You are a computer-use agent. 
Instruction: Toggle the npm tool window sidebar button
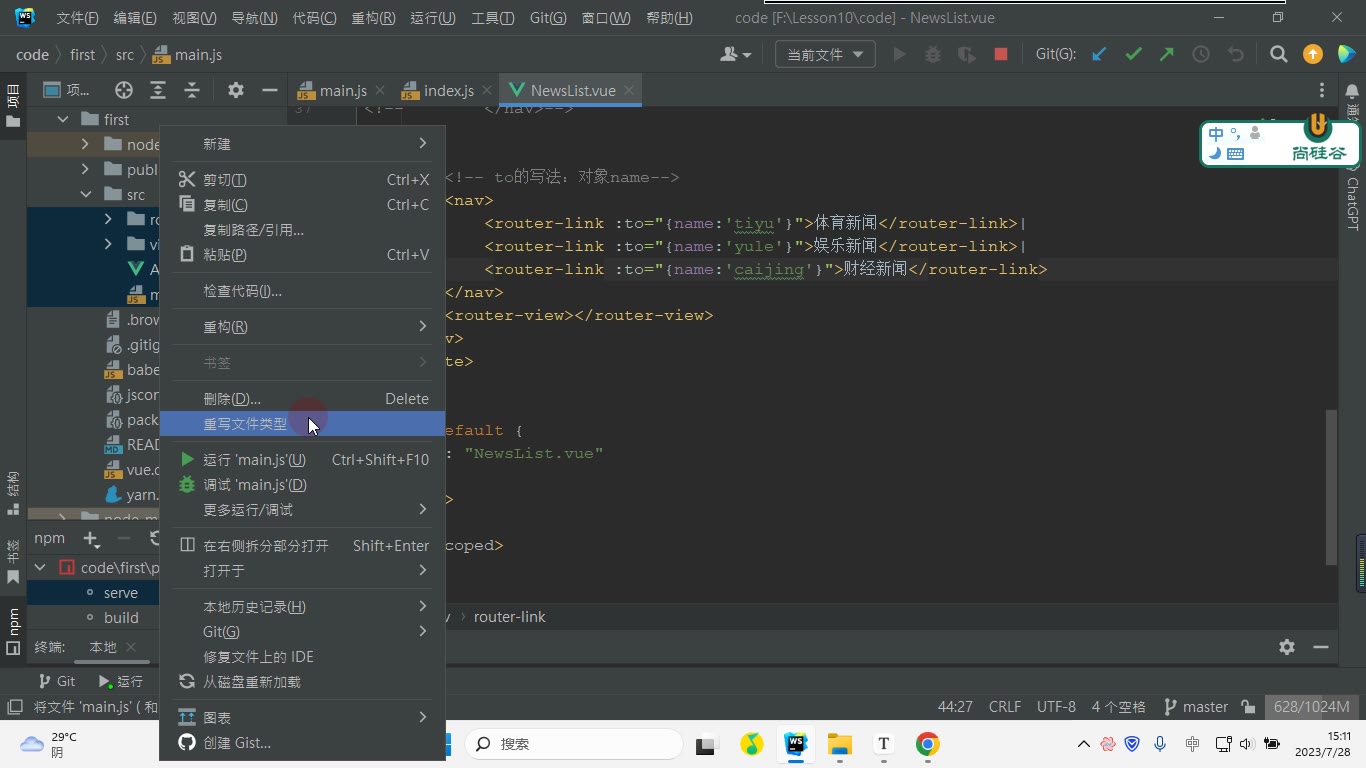coord(13,630)
